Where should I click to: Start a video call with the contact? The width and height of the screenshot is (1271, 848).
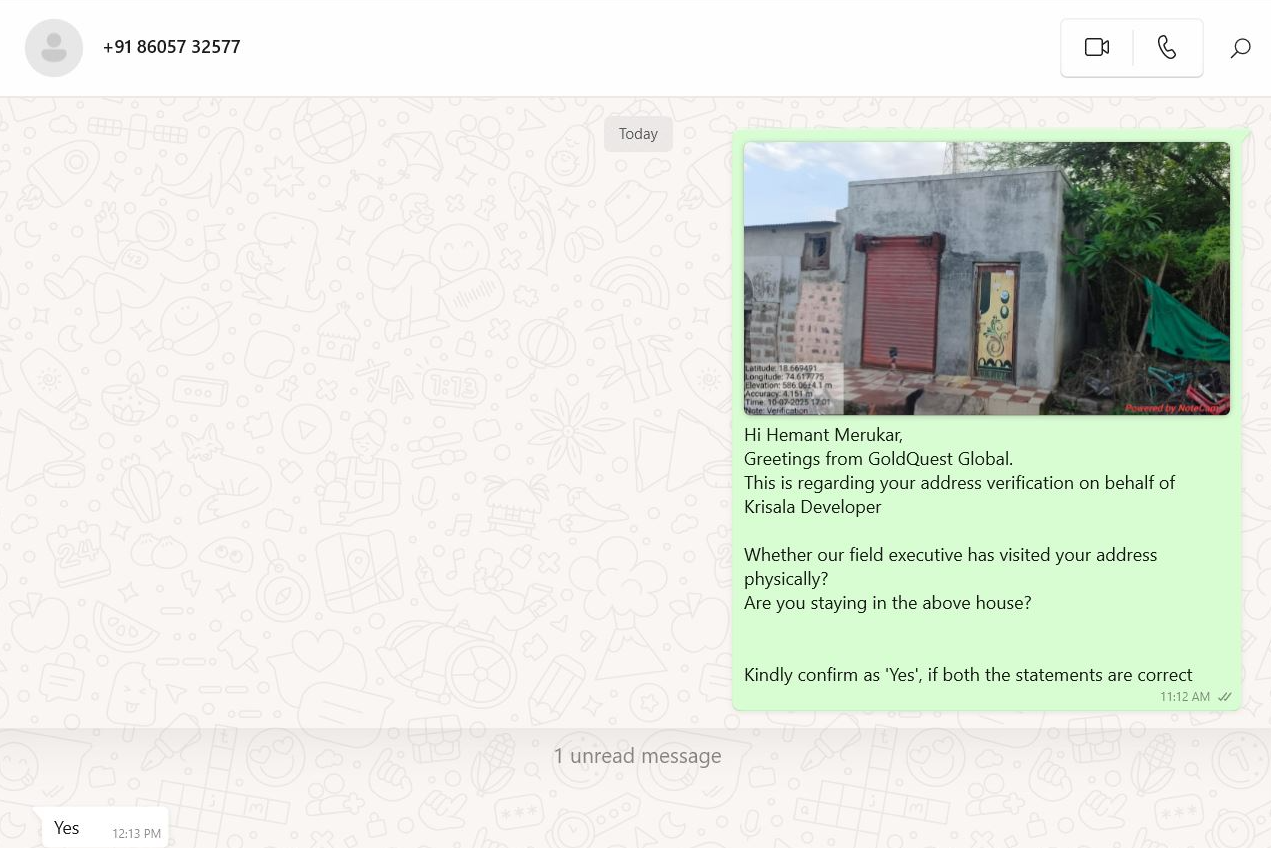(1096, 47)
